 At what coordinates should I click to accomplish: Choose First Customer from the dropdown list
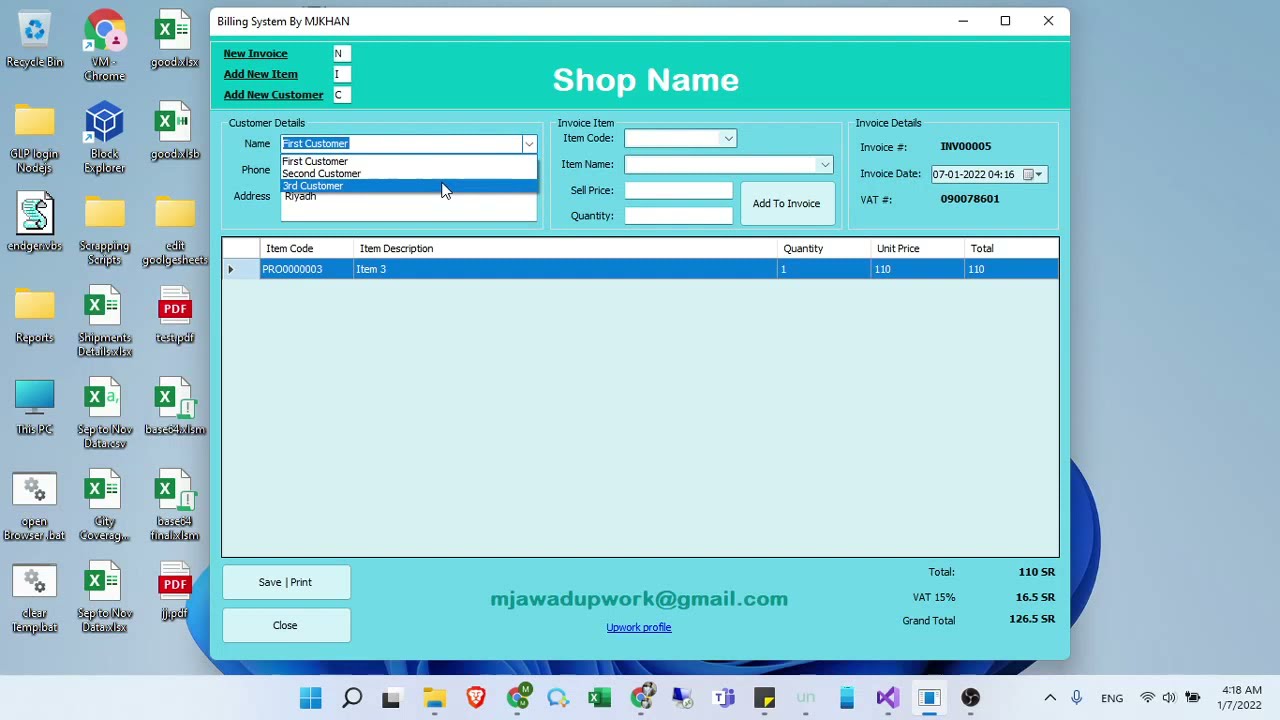point(408,161)
